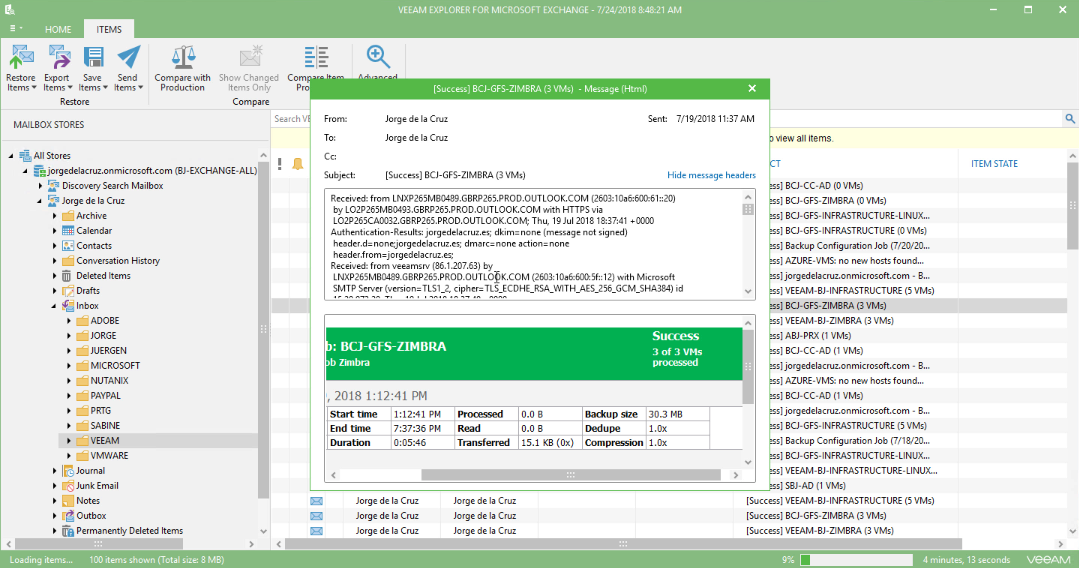Close the message preview window
1079x568 pixels.
coord(752,88)
